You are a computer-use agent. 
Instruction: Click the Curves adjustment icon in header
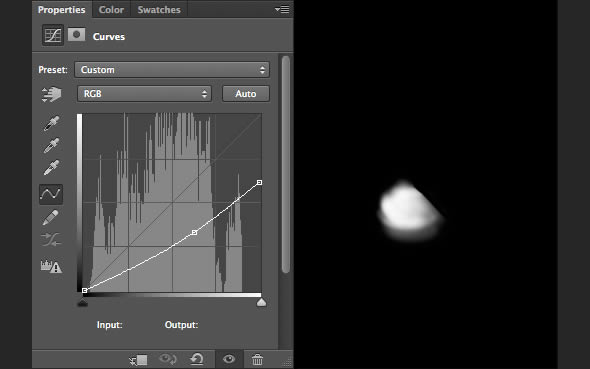pos(53,35)
